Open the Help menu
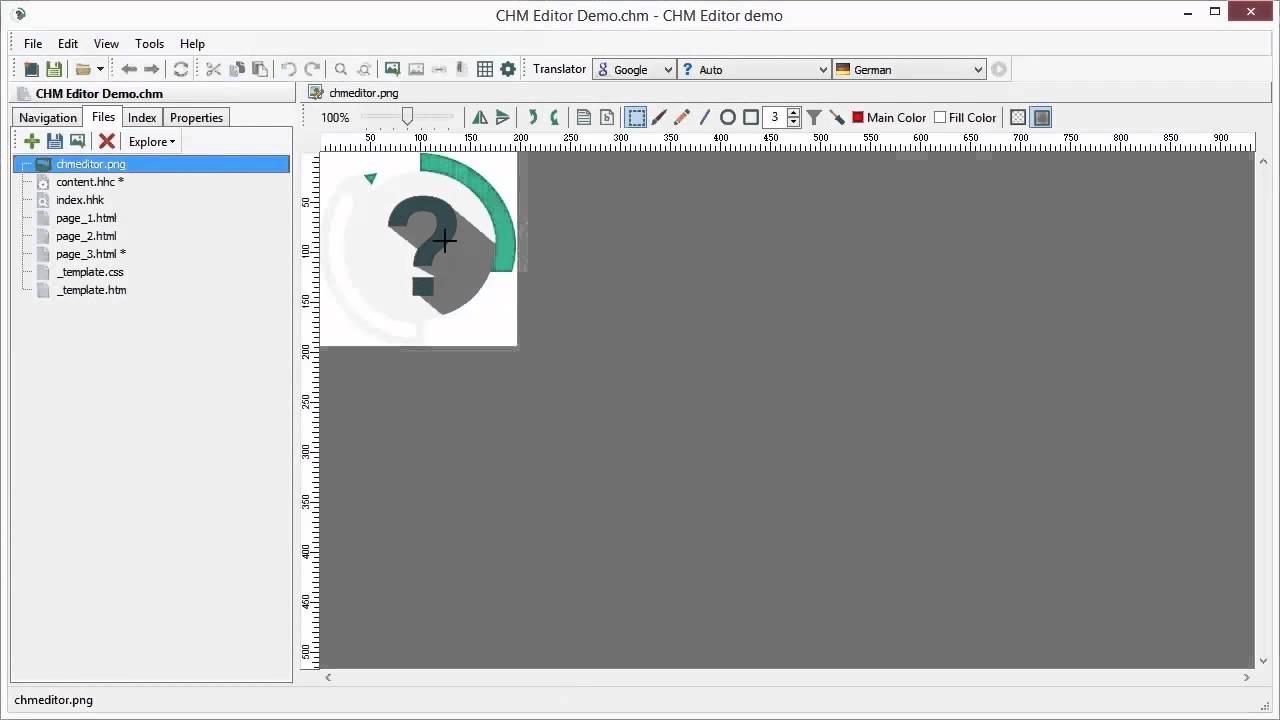The width and height of the screenshot is (1280, 720). (x=192, y=44)
